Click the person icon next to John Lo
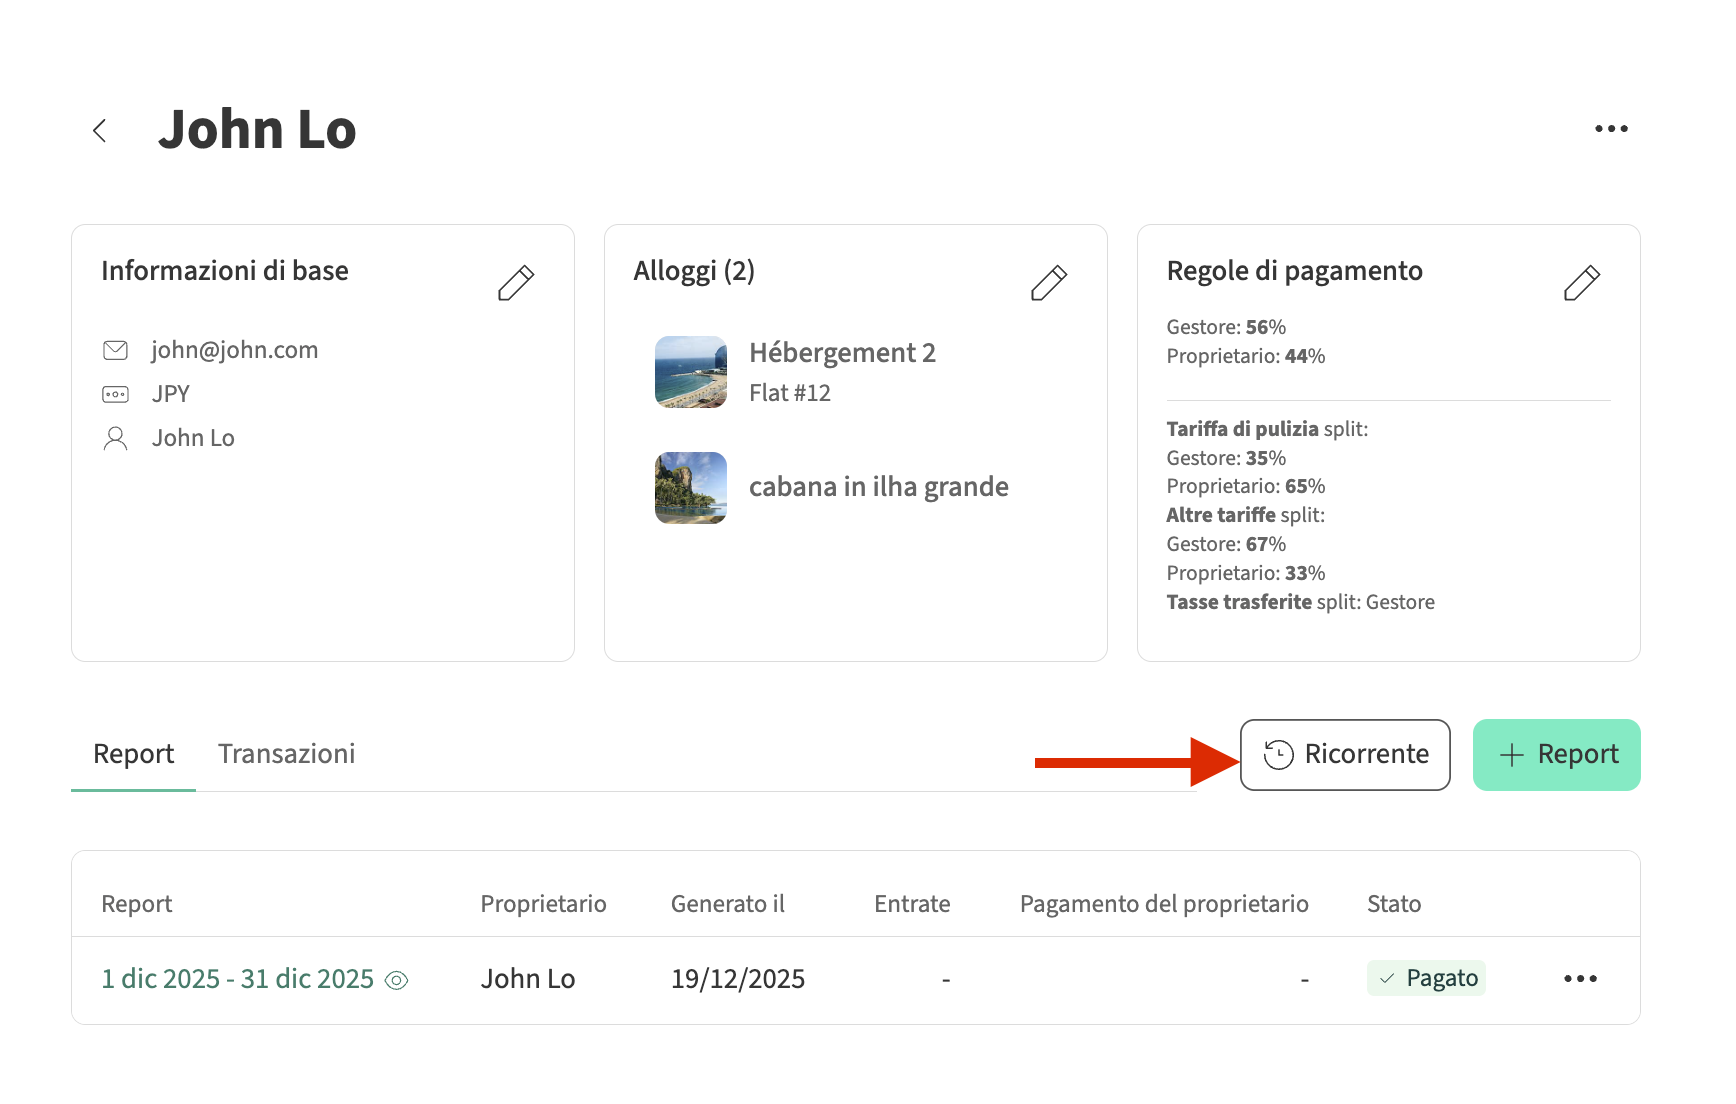This screenshot has height=1104, width=1736. pyautogui.click(x=116, y=438)
